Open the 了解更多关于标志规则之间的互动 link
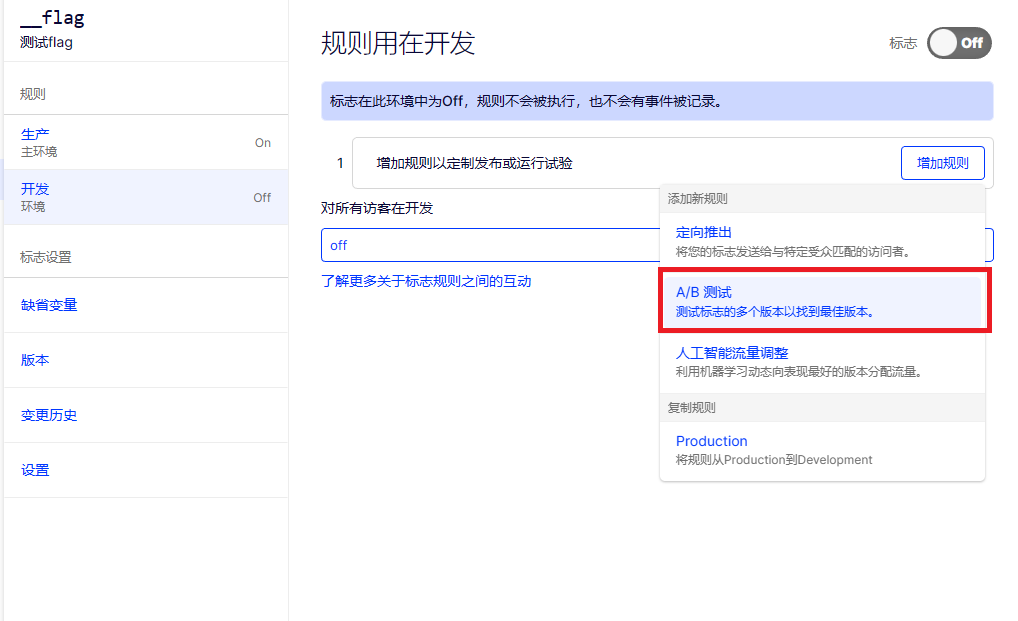 tap(426, 281)
